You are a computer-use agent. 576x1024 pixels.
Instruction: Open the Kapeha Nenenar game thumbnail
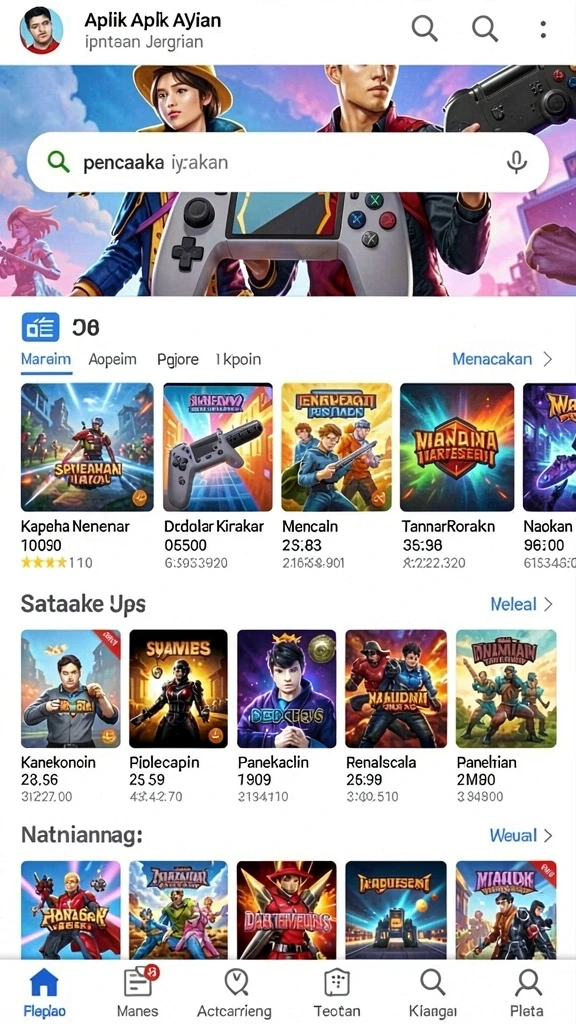(88, 447)
